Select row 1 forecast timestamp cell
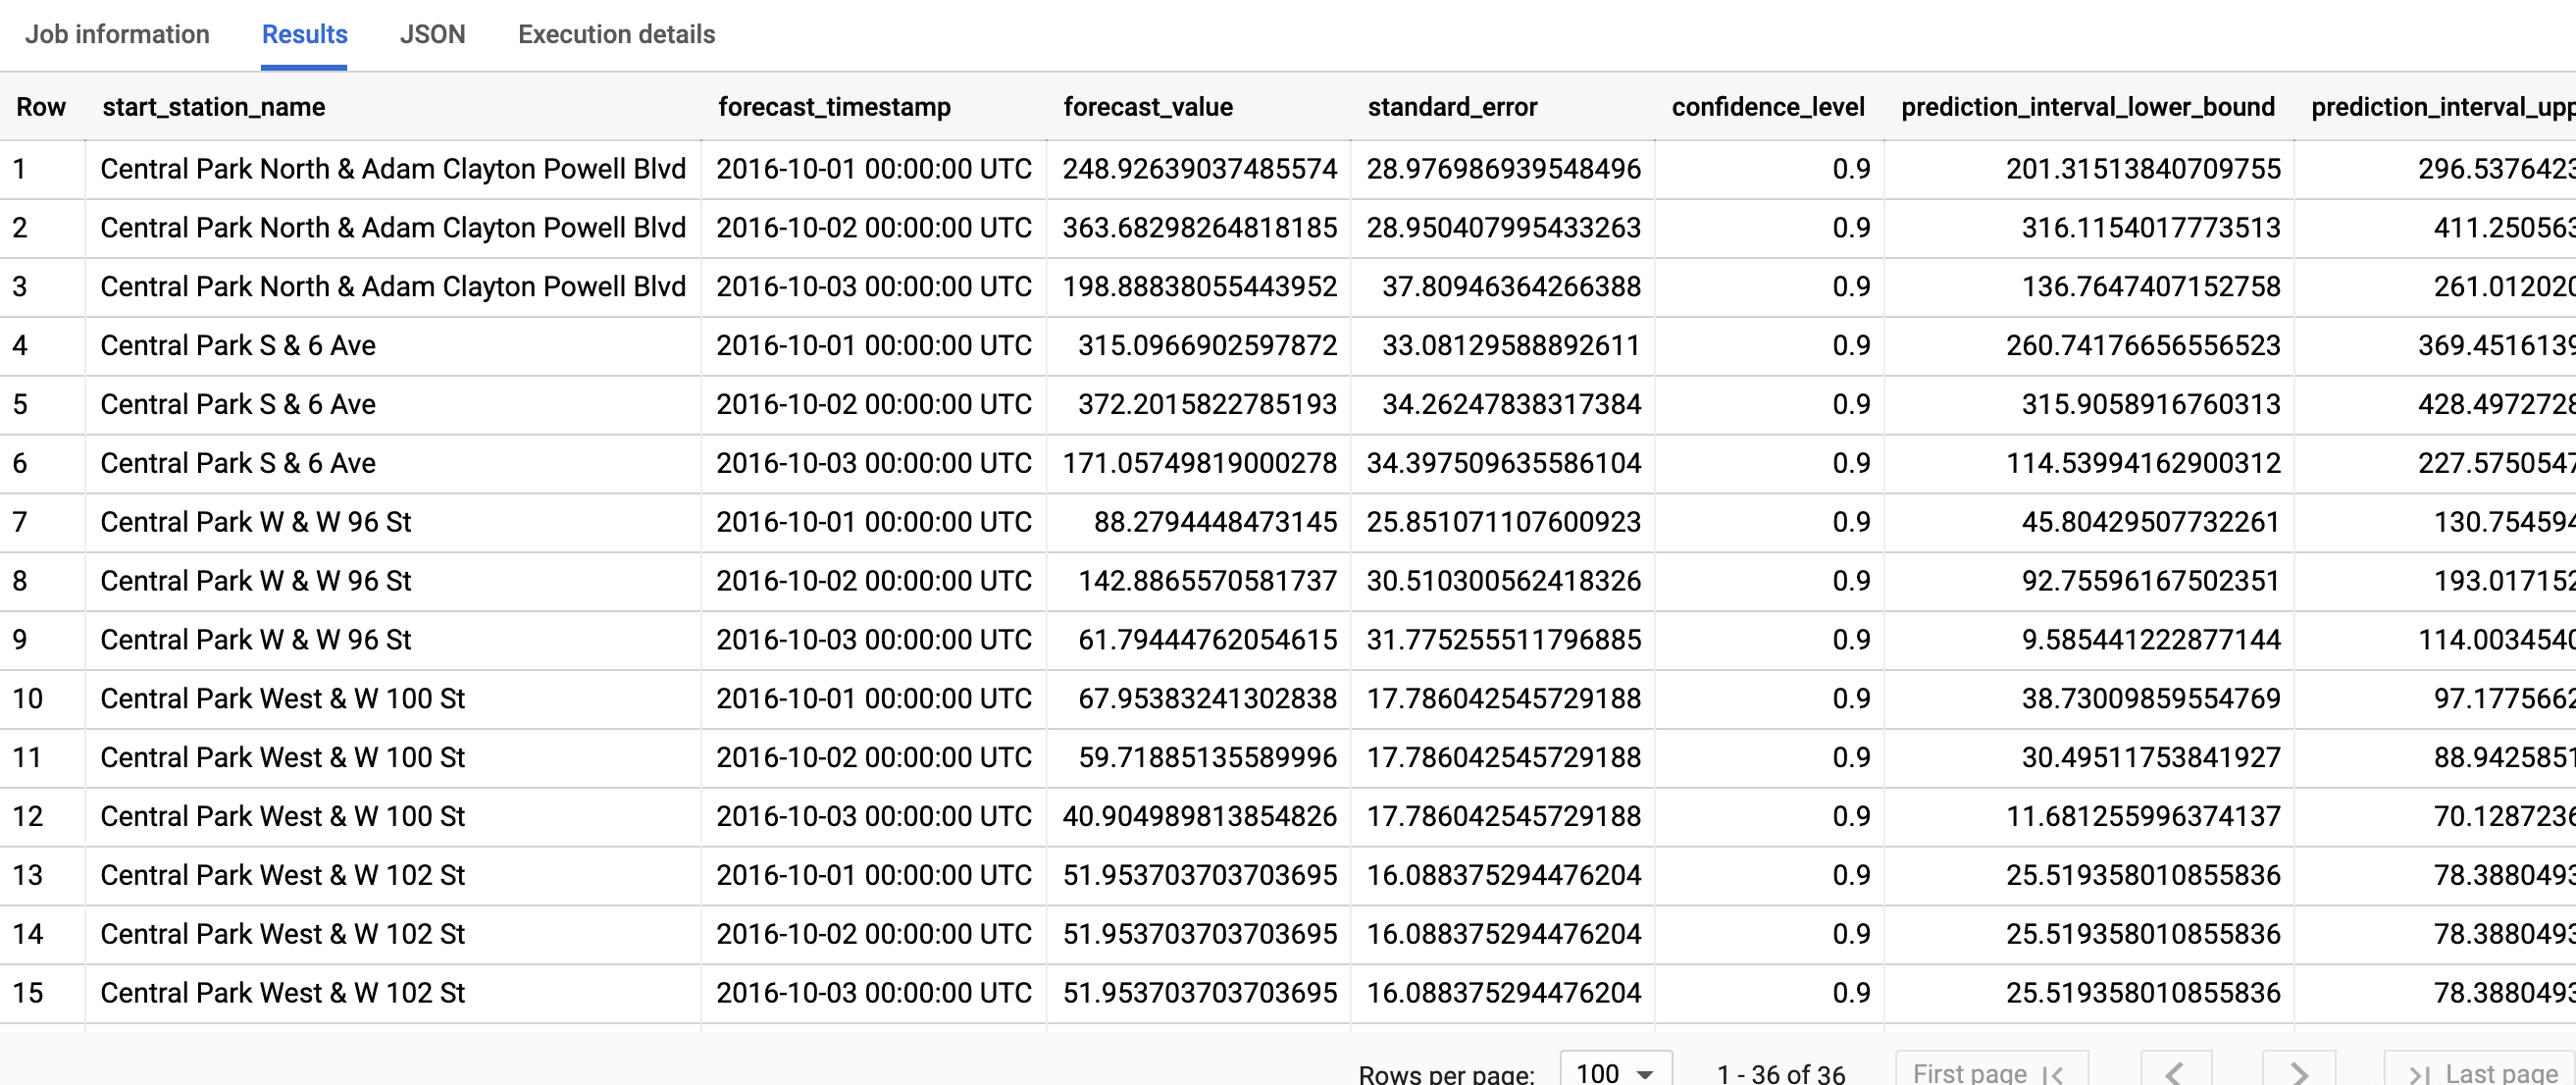2576x1085 pixels. click(x=872, y=168)
